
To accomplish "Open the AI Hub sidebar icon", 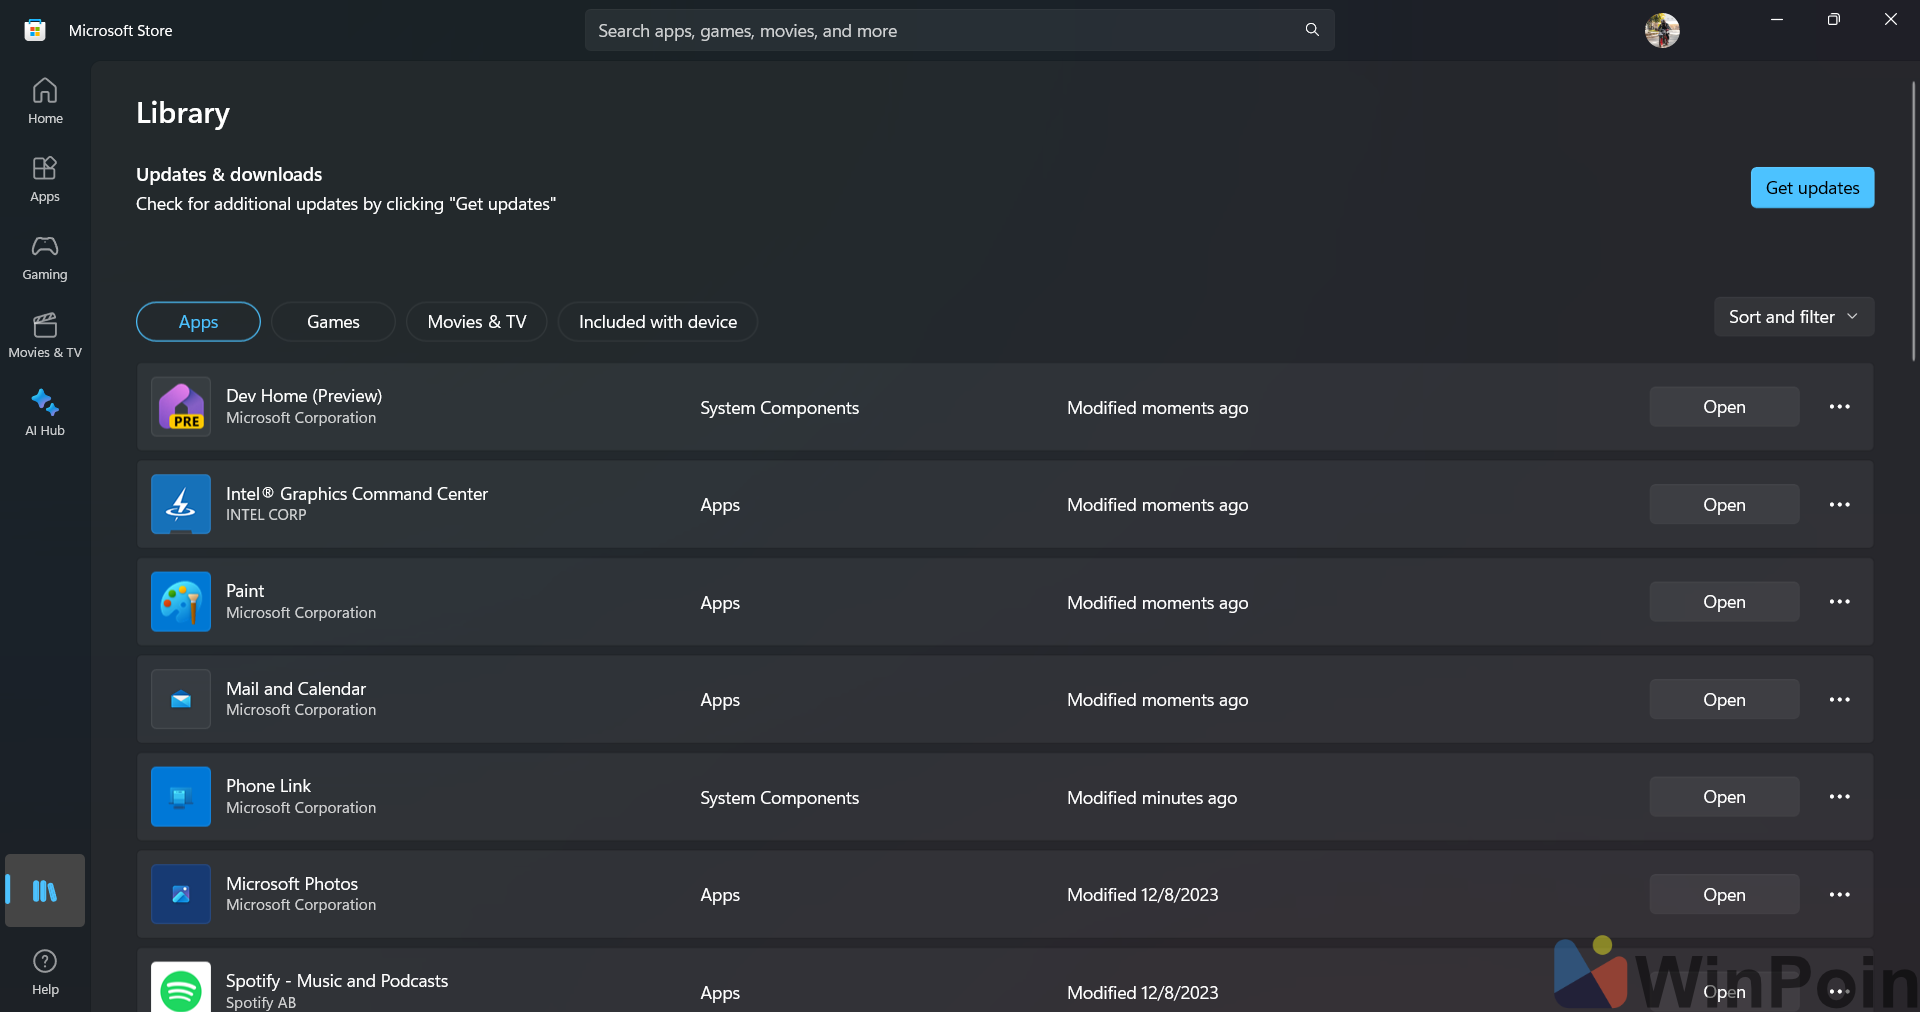I will (45, 413).
